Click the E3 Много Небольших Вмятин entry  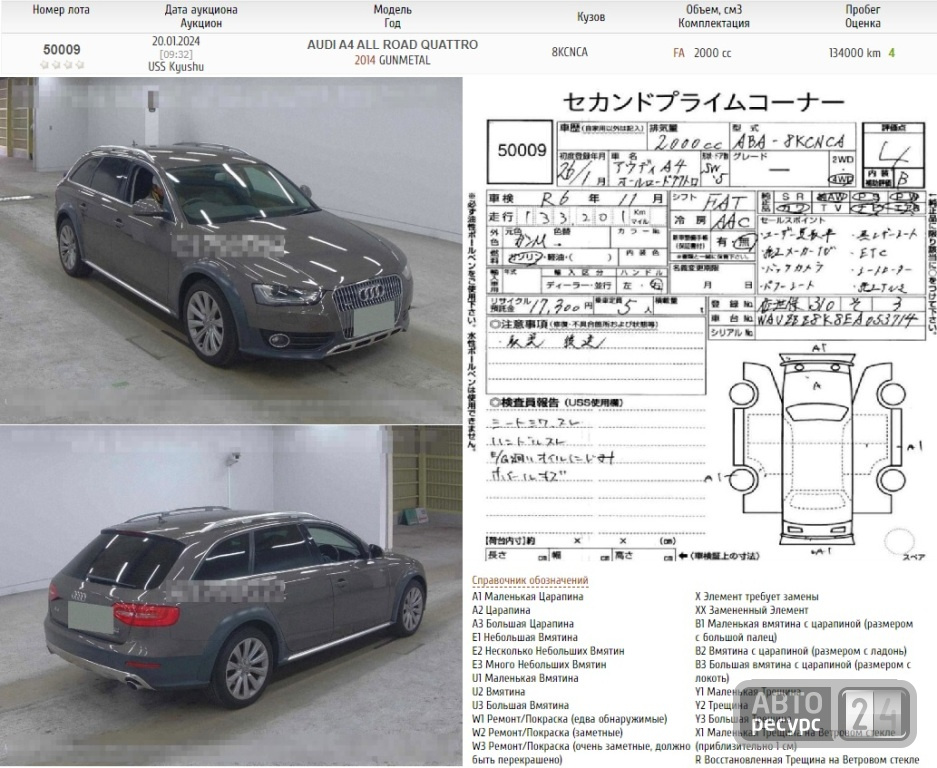point(539,665)
